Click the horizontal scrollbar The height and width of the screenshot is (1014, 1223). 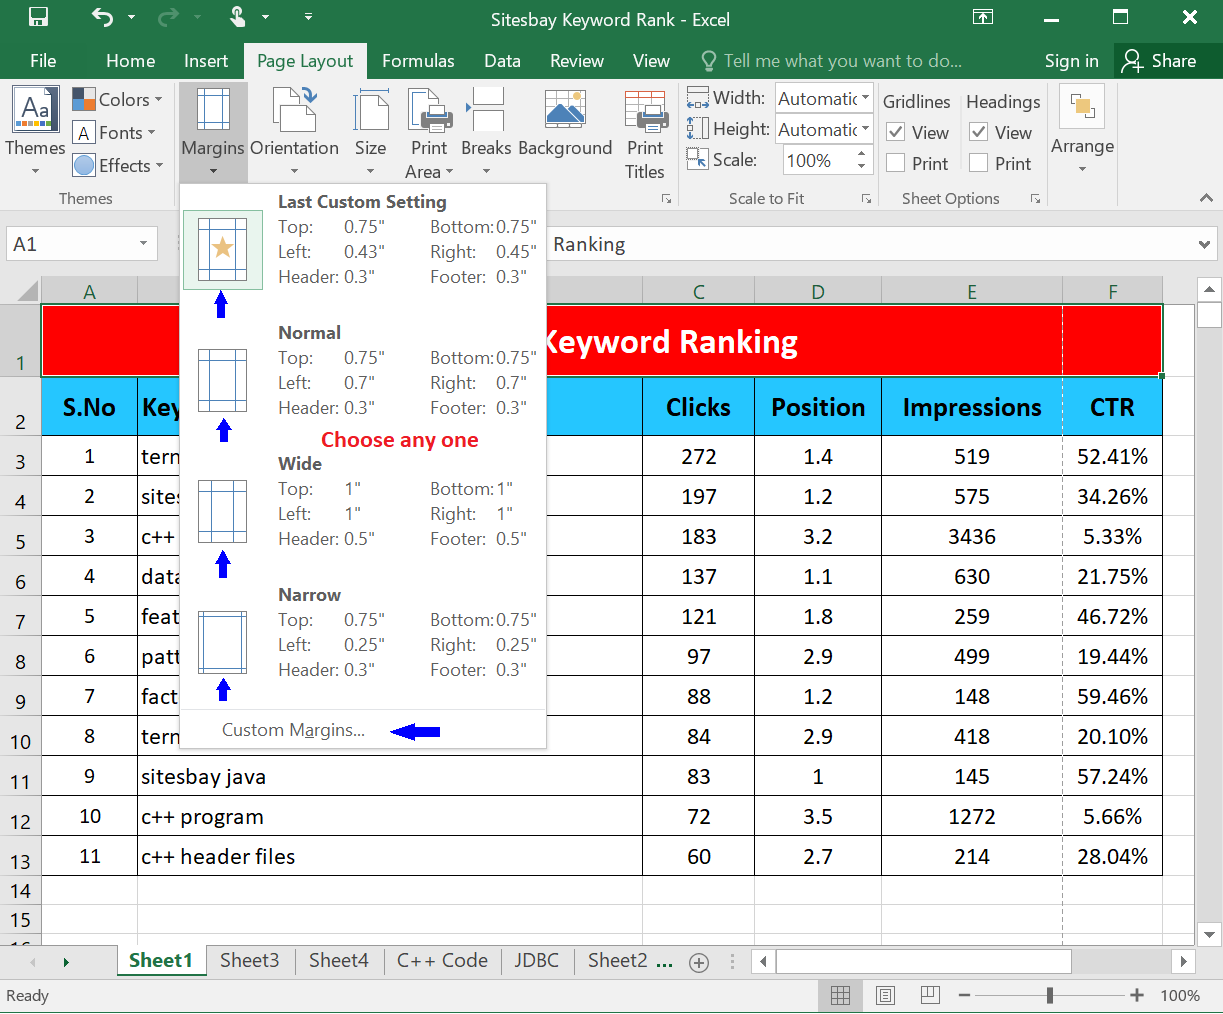[924, 962]
